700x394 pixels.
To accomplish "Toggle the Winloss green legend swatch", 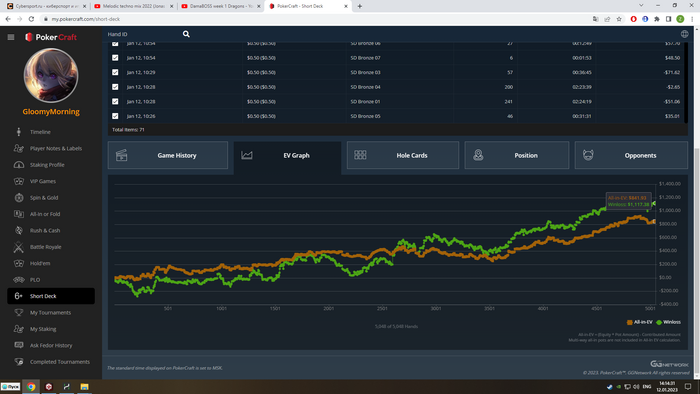I will click(x=659, y=322).
